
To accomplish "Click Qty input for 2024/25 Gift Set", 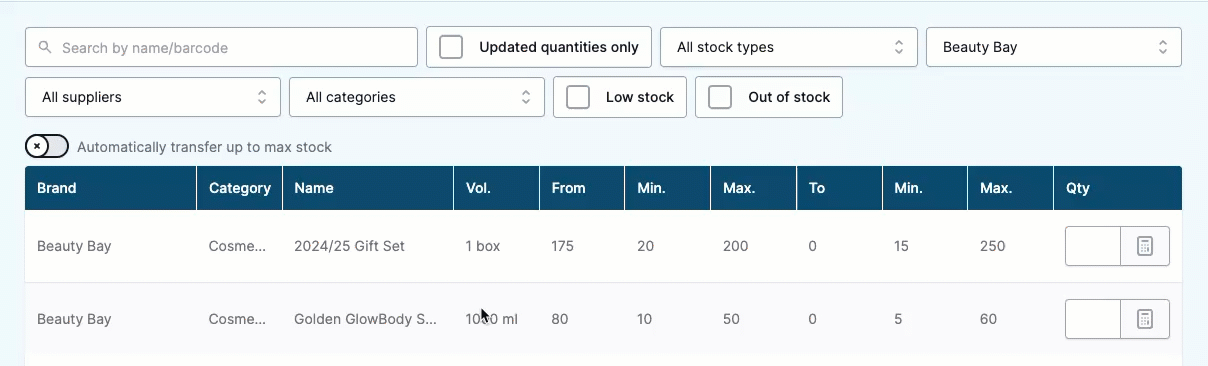I will click(1093, 246).
